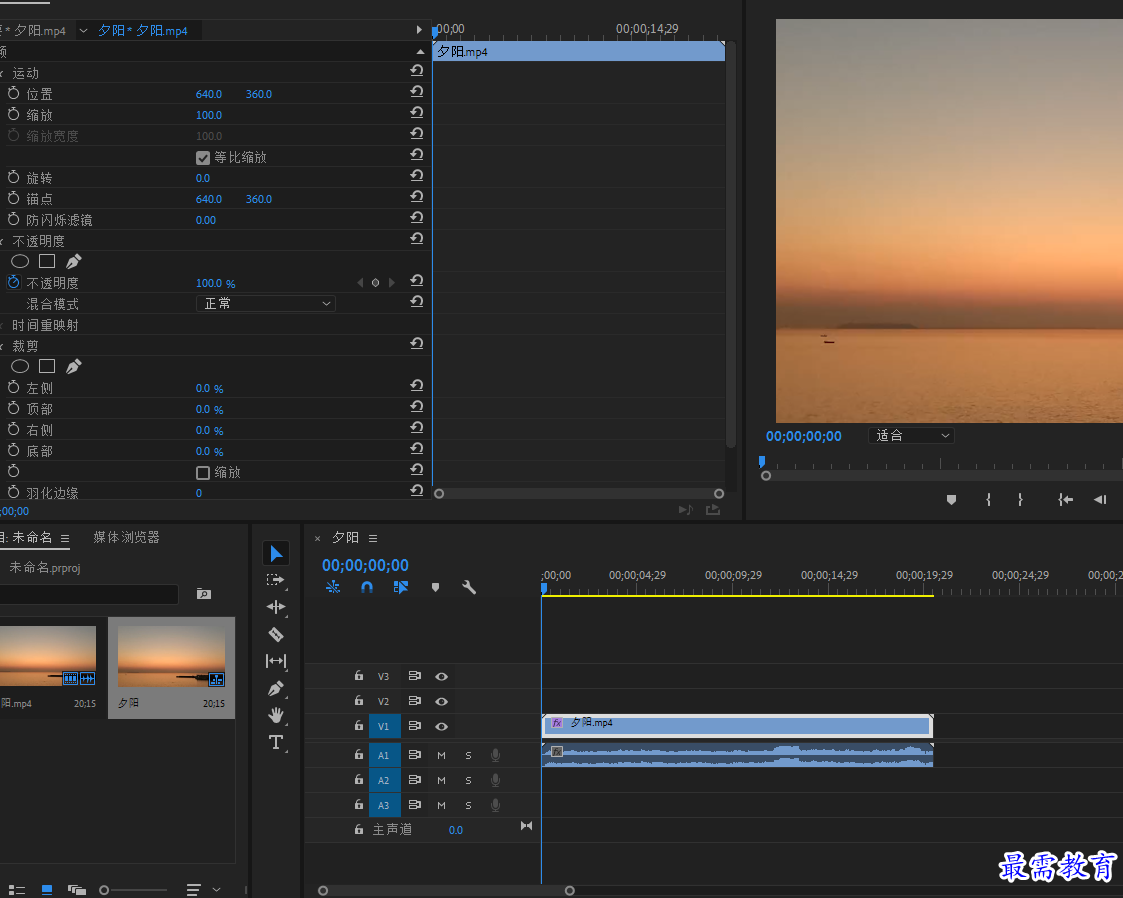The height and width of the screenshot is (898, 1123).
Task: Choose pen mask under Crop effect
Action: tap(74, 367)
